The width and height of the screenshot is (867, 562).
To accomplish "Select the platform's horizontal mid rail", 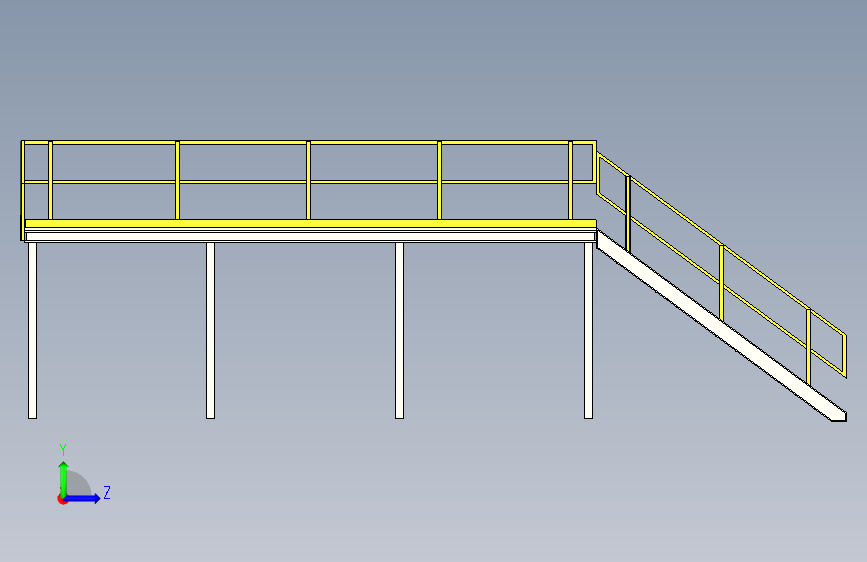I will tap(309, 181).
